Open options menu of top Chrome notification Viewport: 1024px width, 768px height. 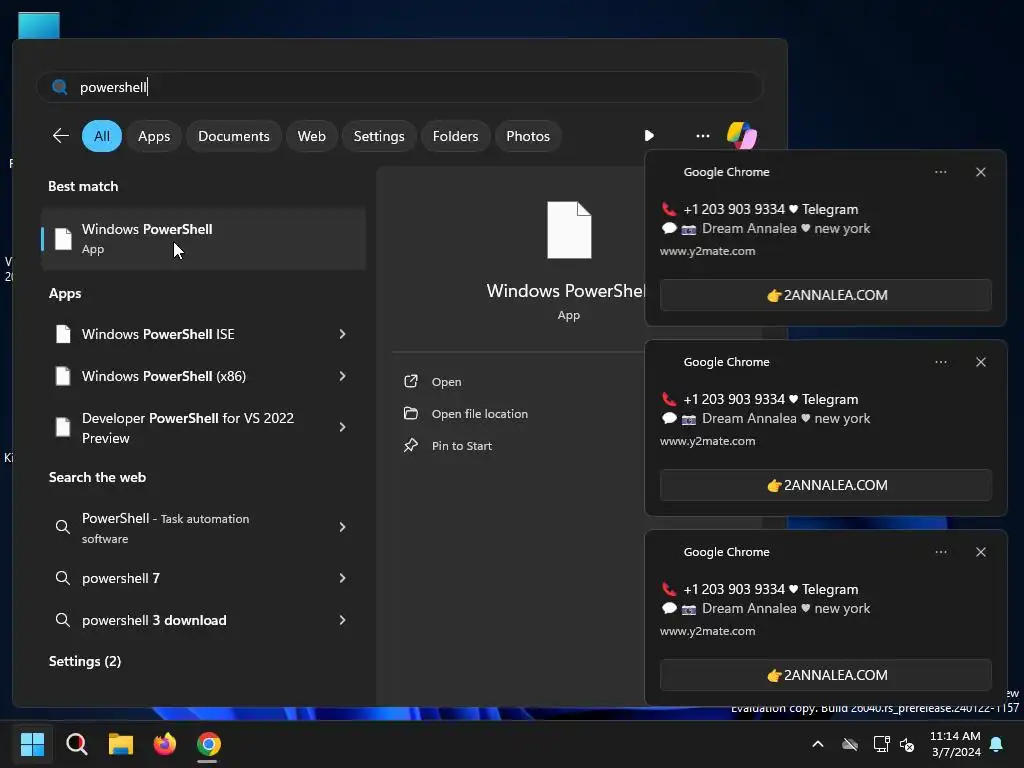click(x=940, y=172)
